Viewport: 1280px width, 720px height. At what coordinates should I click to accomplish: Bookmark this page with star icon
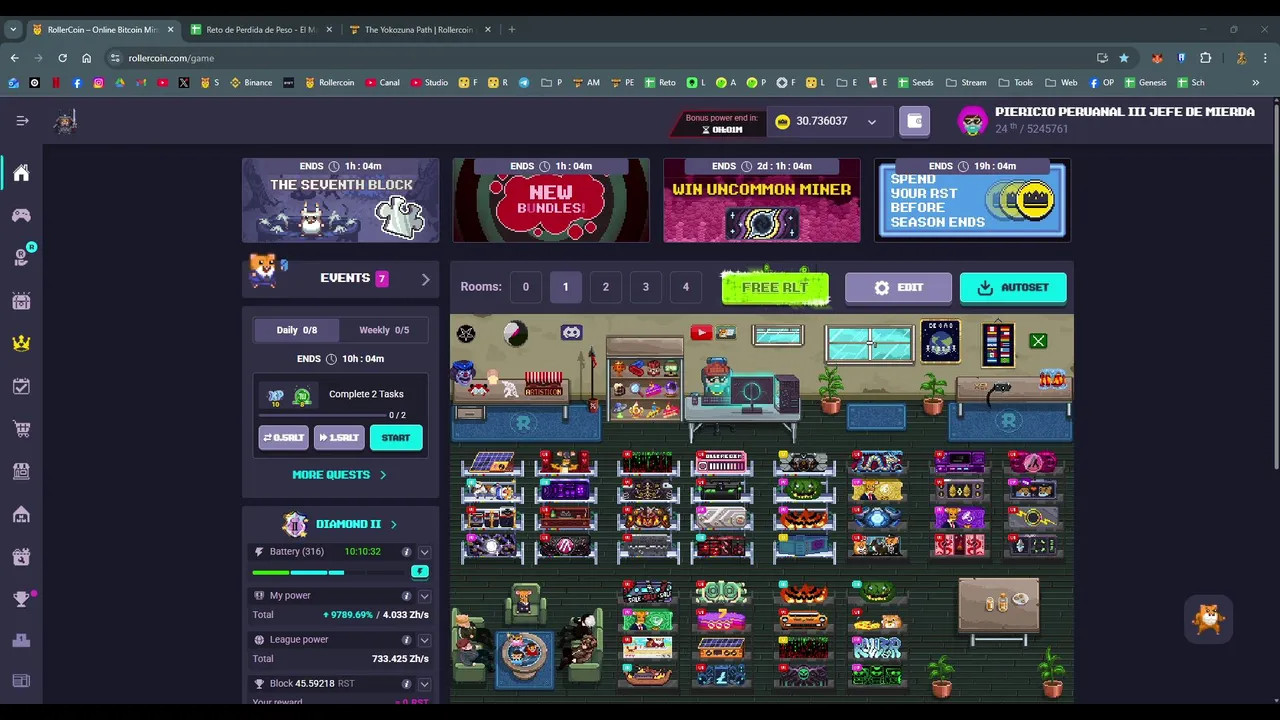pos(1124,58)
